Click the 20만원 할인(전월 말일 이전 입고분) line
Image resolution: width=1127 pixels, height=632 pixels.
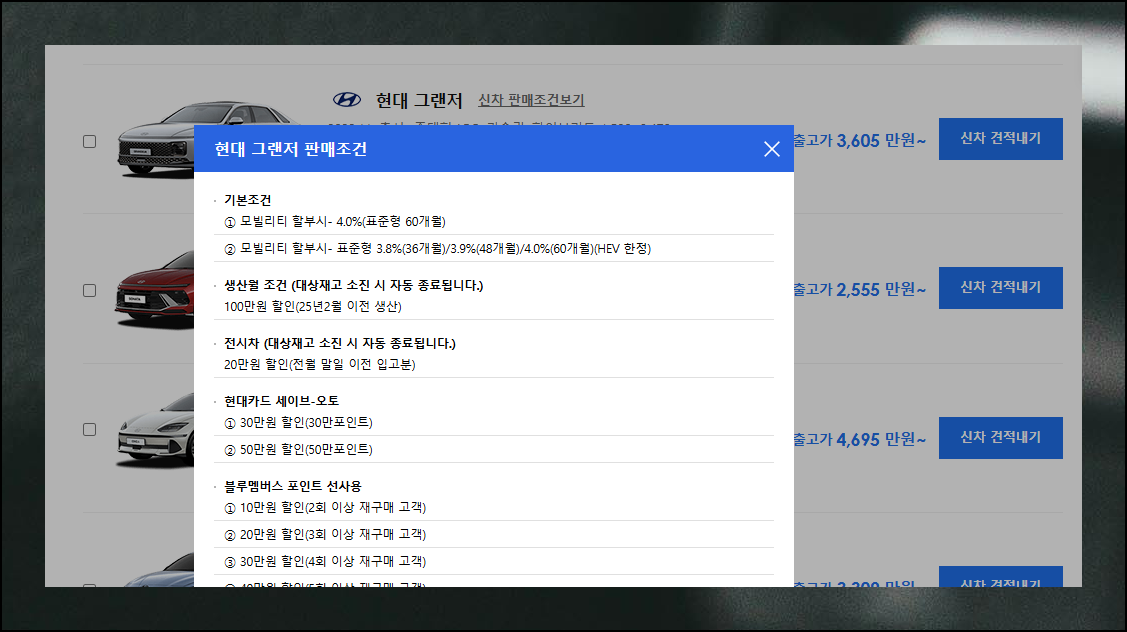pos(320,365)
